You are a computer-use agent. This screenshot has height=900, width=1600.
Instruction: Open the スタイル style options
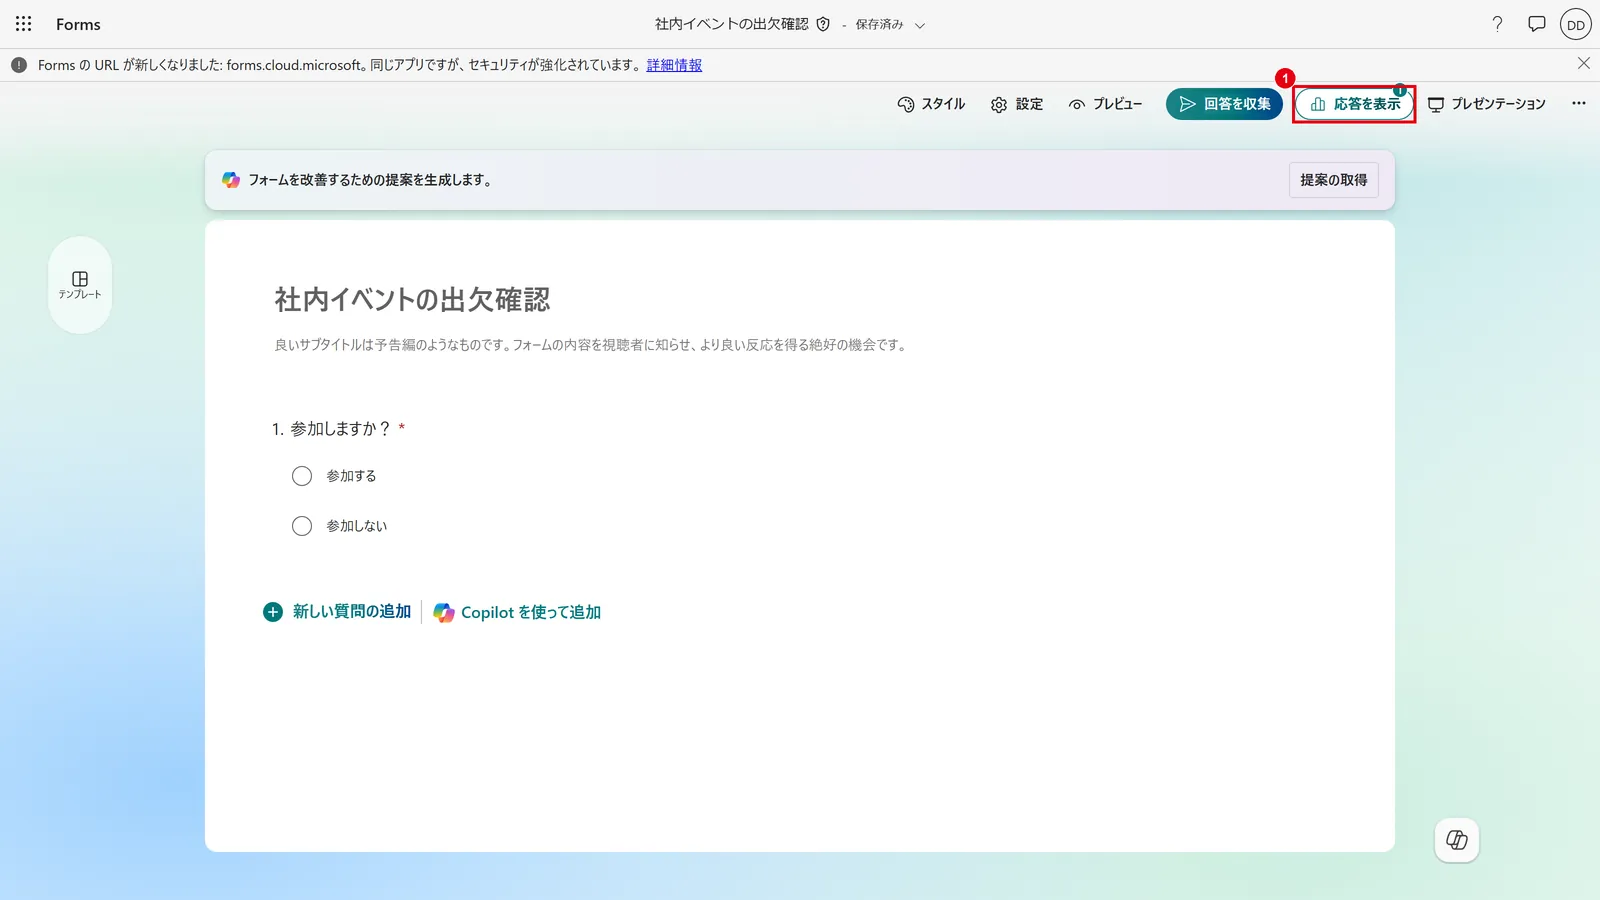931,104
